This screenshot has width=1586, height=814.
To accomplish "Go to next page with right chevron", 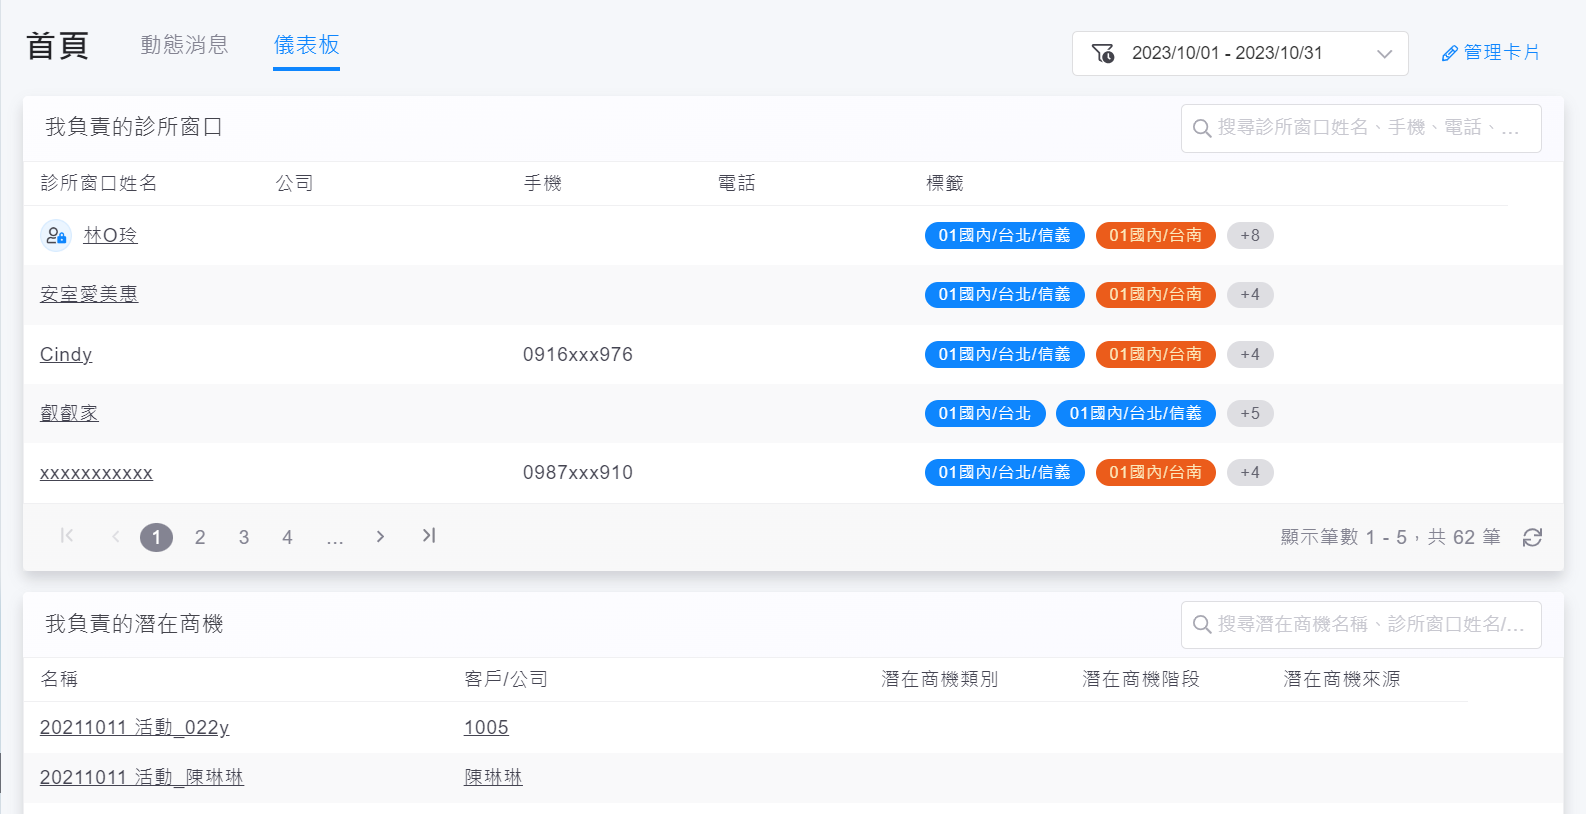I will tap(380, 537).
